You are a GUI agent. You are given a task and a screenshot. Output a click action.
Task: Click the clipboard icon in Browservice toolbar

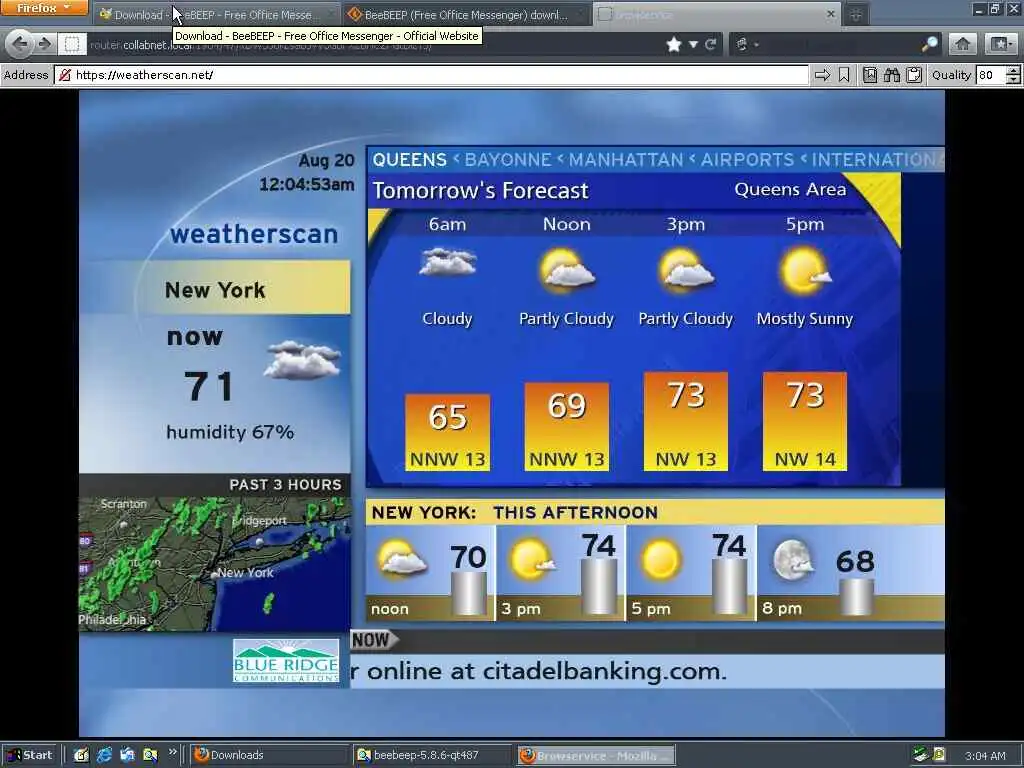coord(914,75)
